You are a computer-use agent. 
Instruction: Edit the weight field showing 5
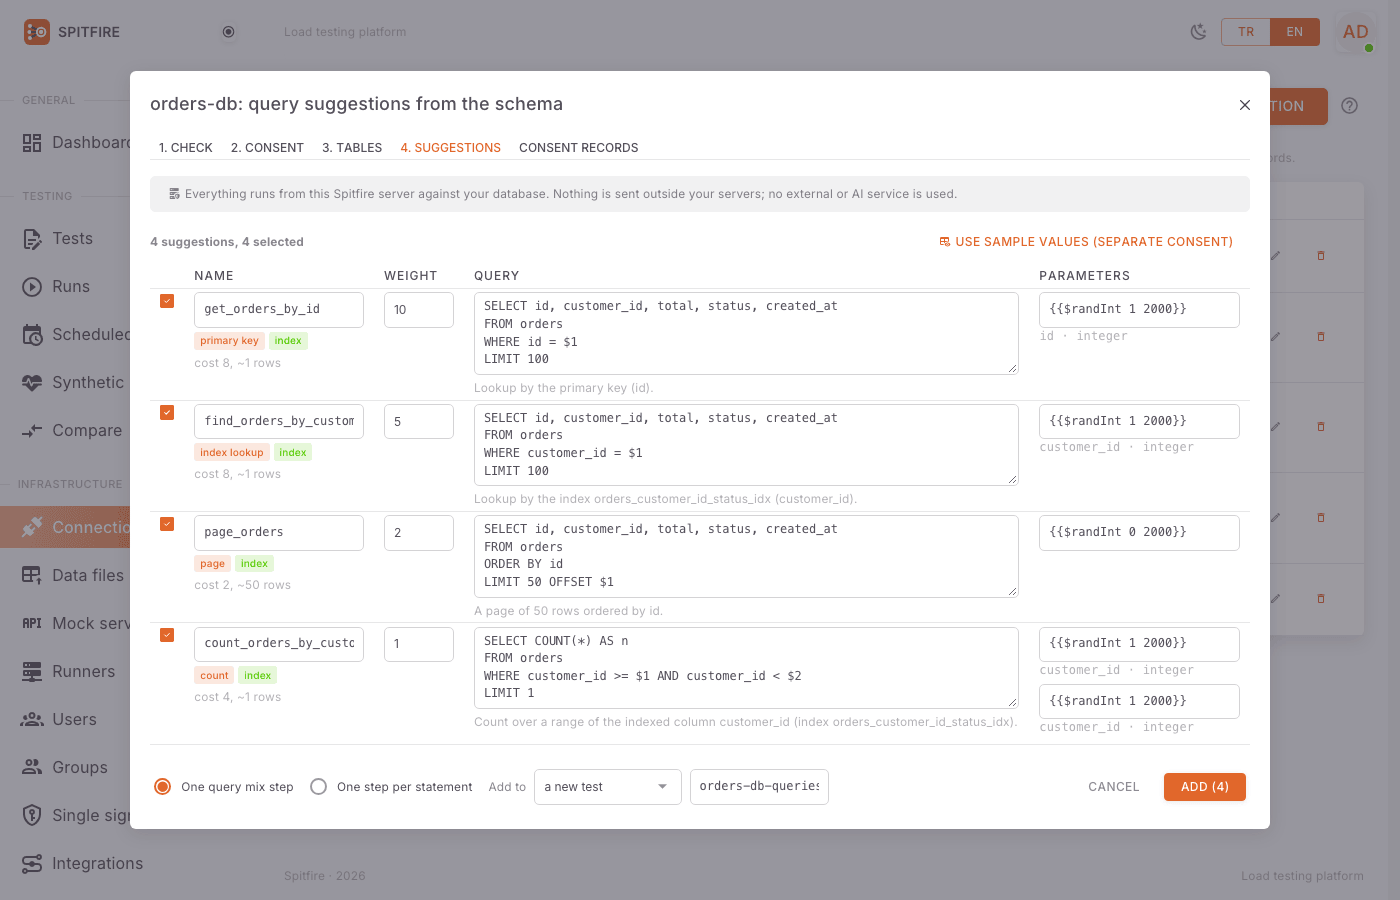[x=419, y=422]
